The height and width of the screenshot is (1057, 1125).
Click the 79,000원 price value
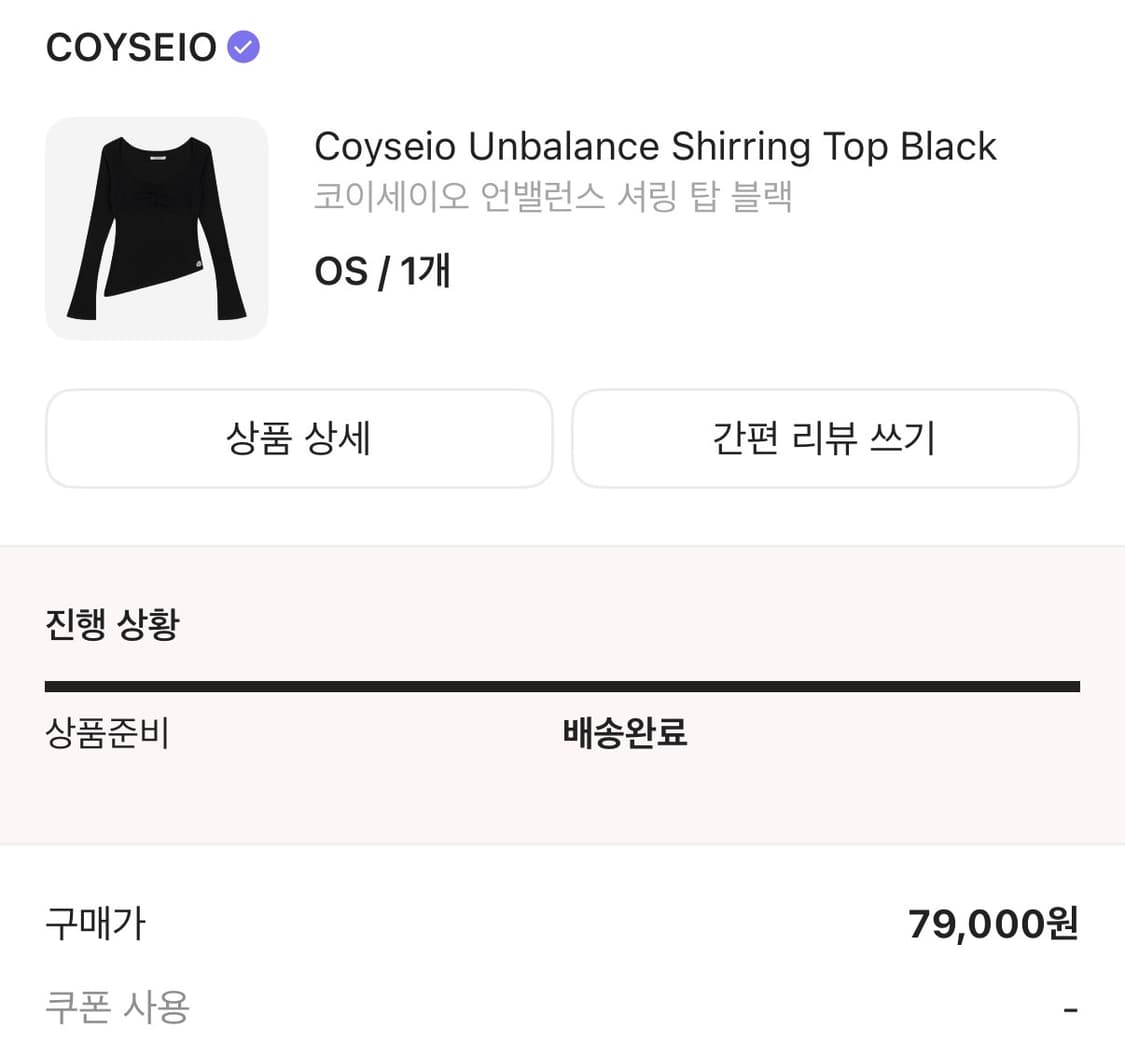click(x=993, y=924)
